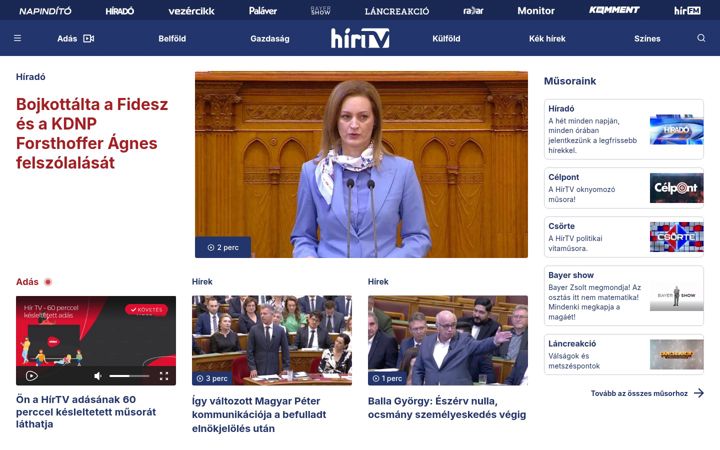Follow Tovább az összes műsorhoz link
Image resolution: width=720 pixels, height=450 pixels.
pyautogui.click(x=639, y=394)
